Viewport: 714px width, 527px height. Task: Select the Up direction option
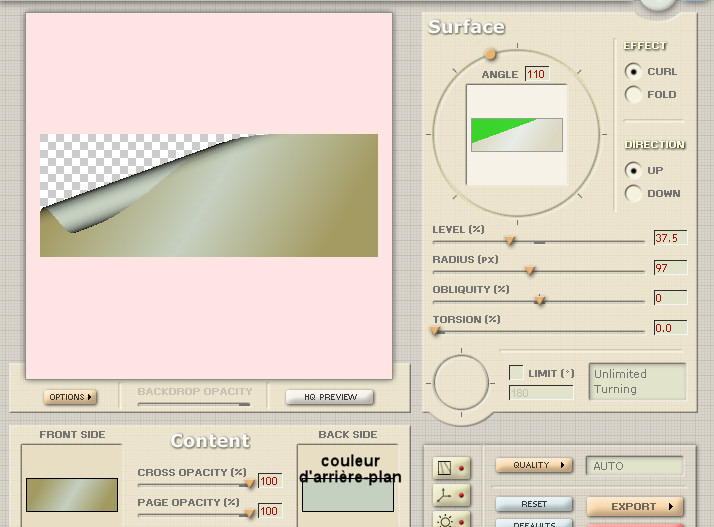tap(633, 171)
